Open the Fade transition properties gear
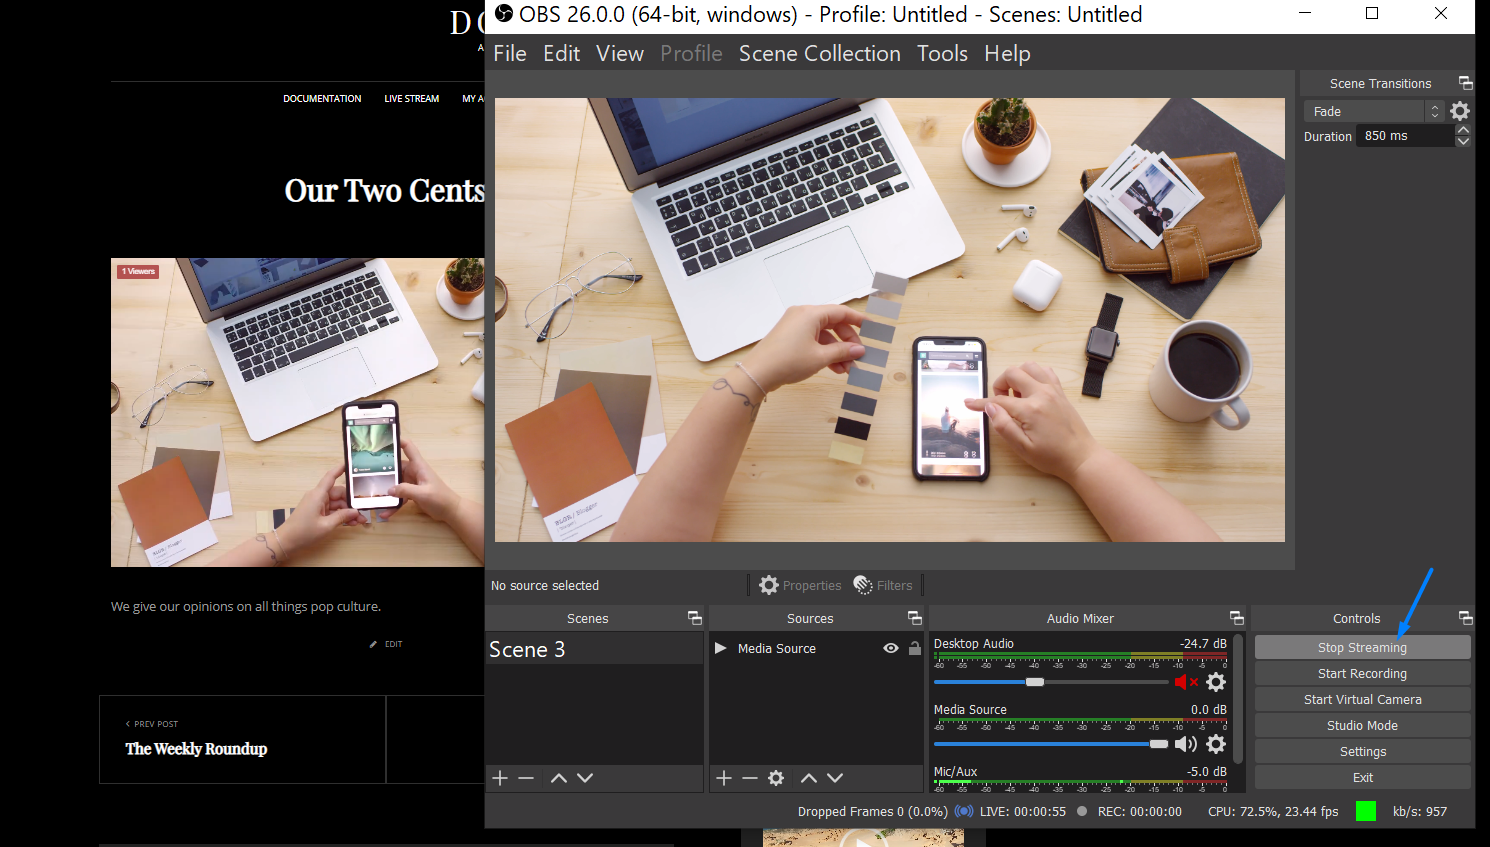This screenshot has width=1490, height=847. click(1460, 111)
